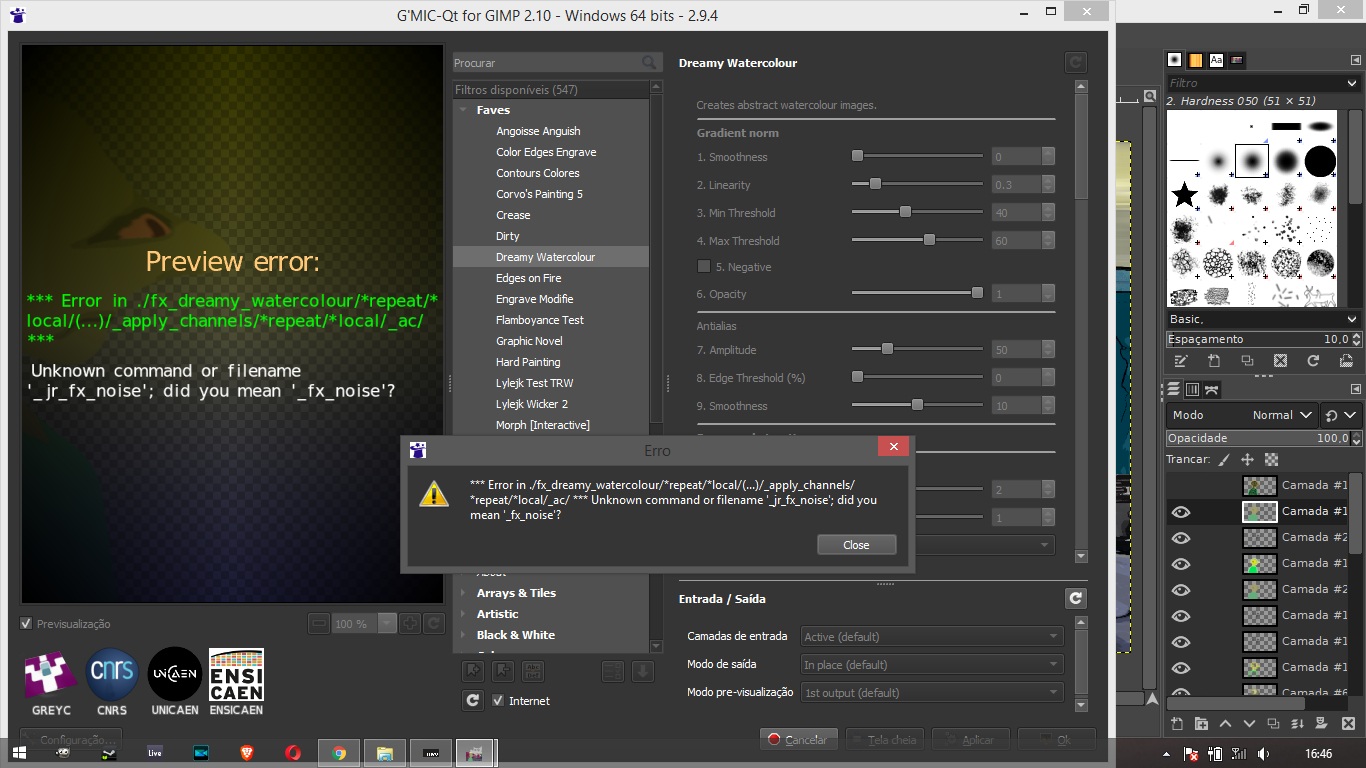This screenshot has width=1366, height=768.
Task: Open the Channels tab icon in GIMP
Action: tap(1192, 389)
